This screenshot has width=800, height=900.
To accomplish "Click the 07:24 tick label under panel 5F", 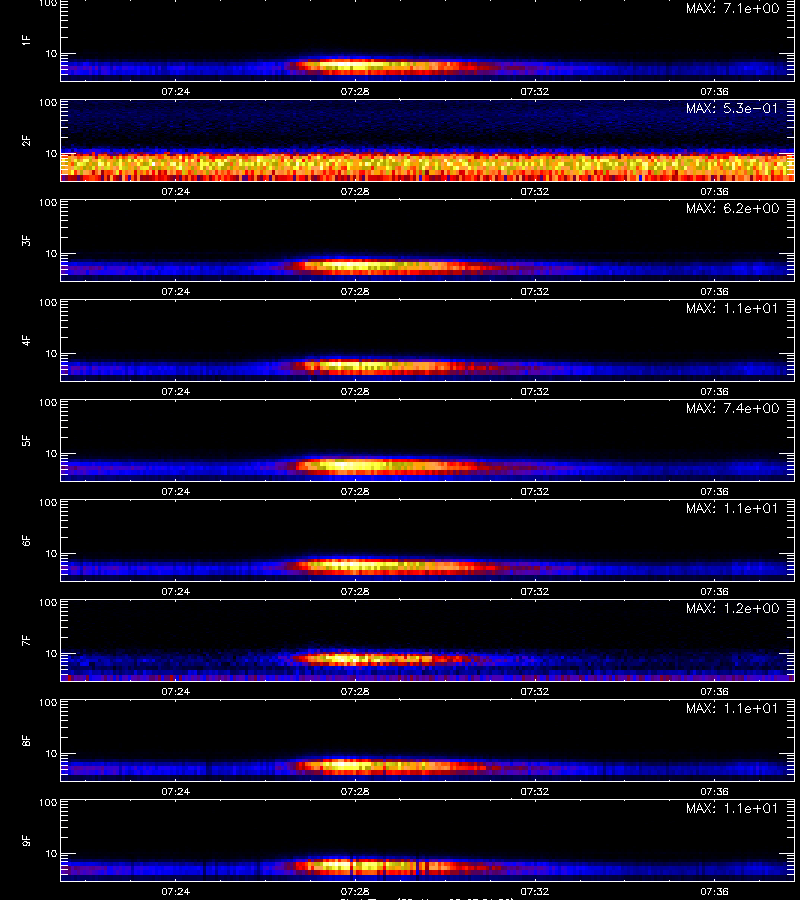I will [x=176, y=491].
